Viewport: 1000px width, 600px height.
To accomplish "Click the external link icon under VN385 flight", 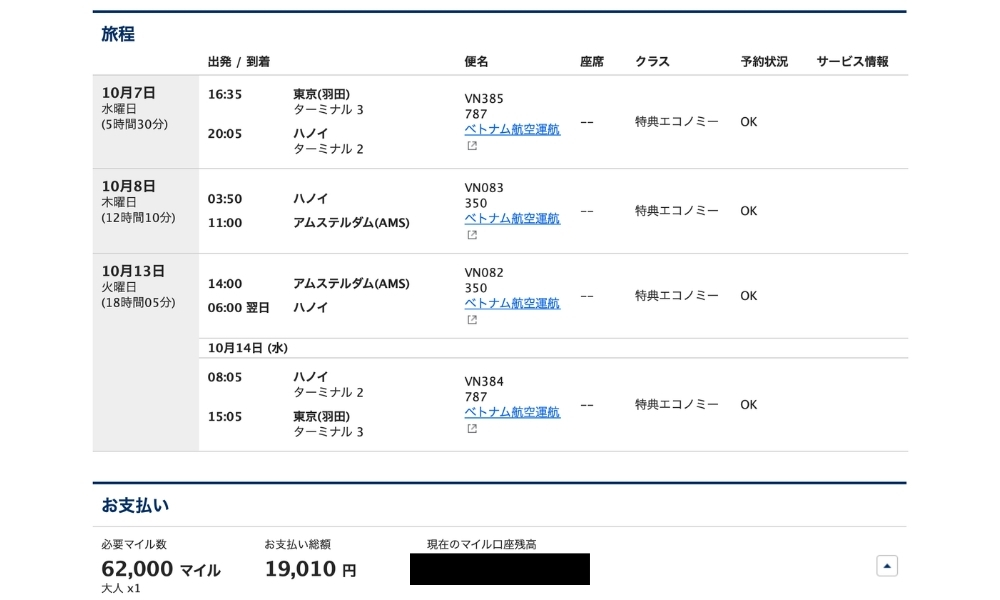I will [x=470, y=145].
